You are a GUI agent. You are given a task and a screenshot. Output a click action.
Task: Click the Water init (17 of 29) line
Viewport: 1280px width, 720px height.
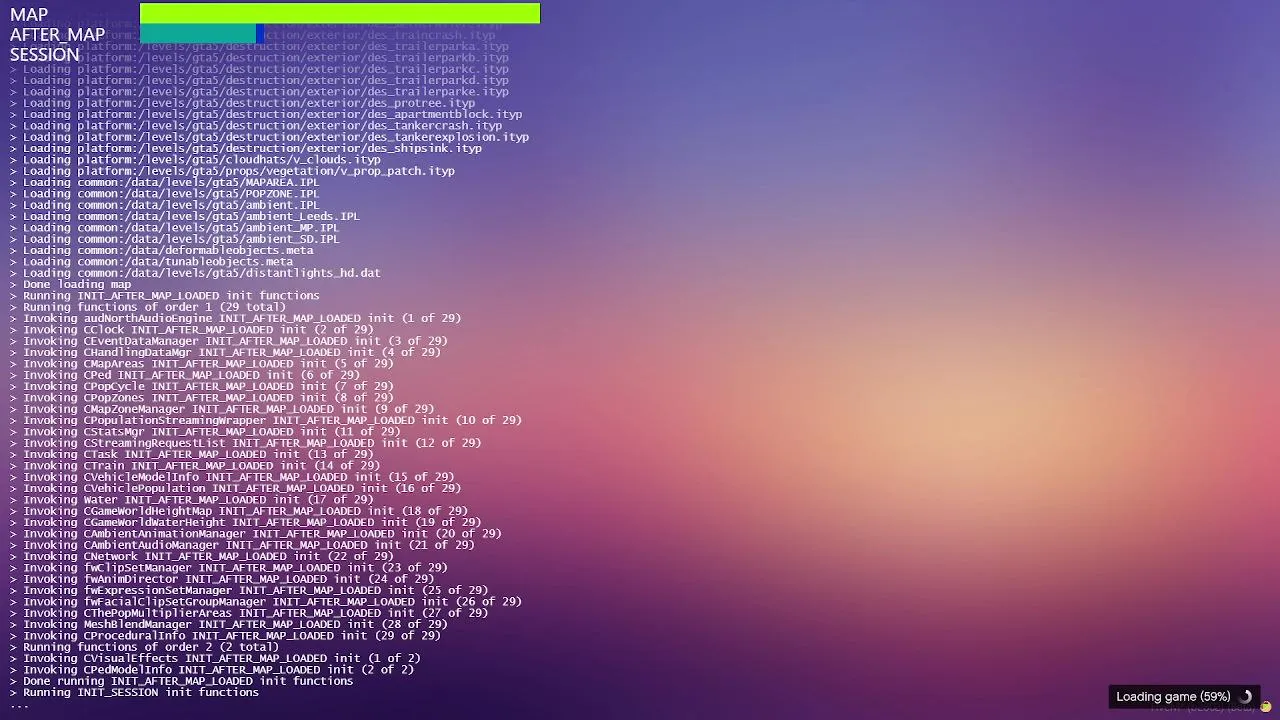pos(192,500)
